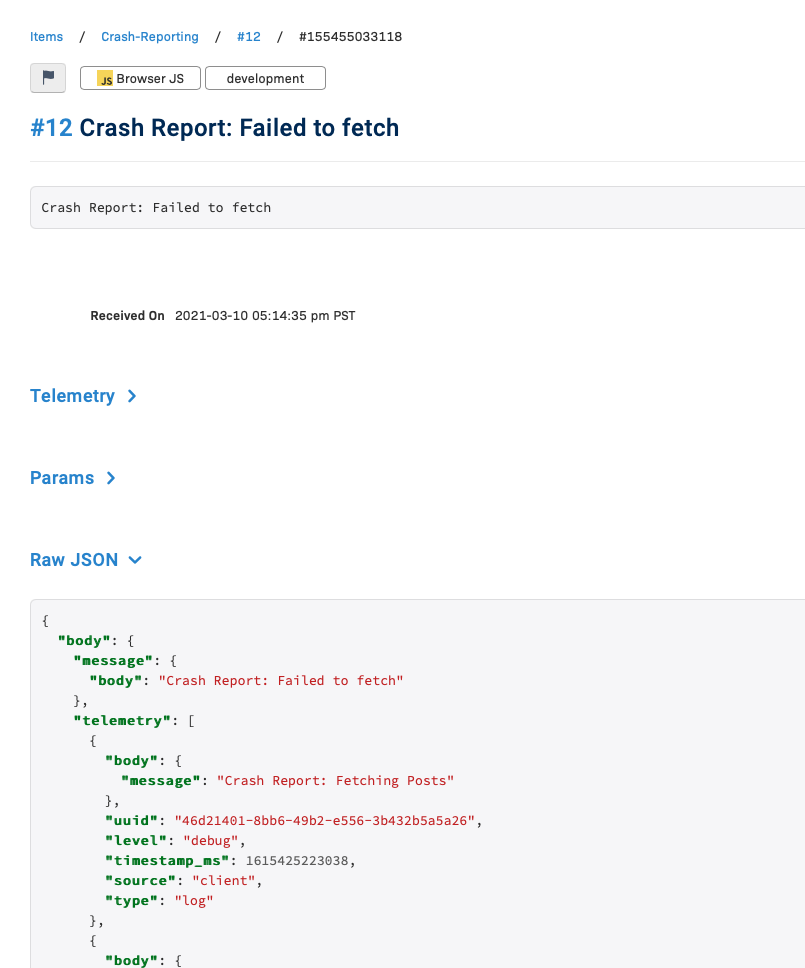
Task: Click the Telemetry chevron arrow
Action: click(131, 396)
